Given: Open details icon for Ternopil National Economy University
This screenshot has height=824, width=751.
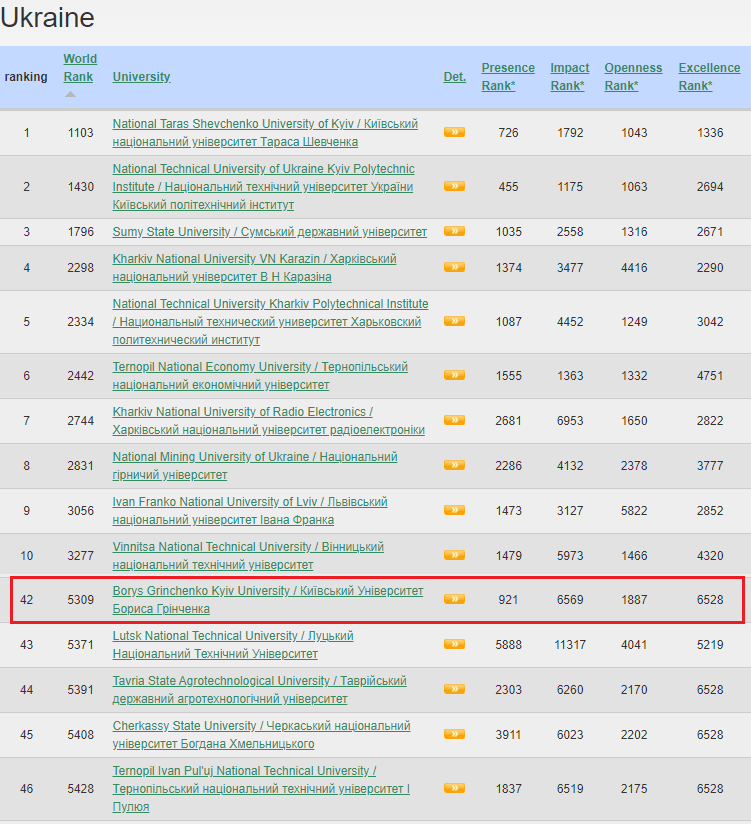Looking at the screenshot, I should (454, 375).
